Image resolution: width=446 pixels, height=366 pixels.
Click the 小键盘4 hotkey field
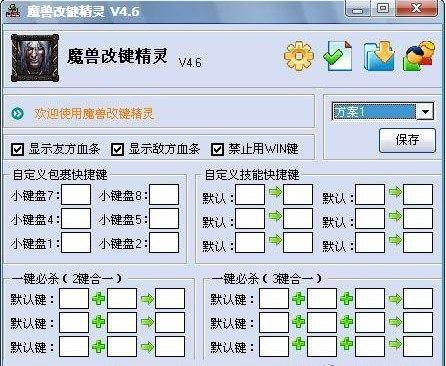(x=76, y=218)
